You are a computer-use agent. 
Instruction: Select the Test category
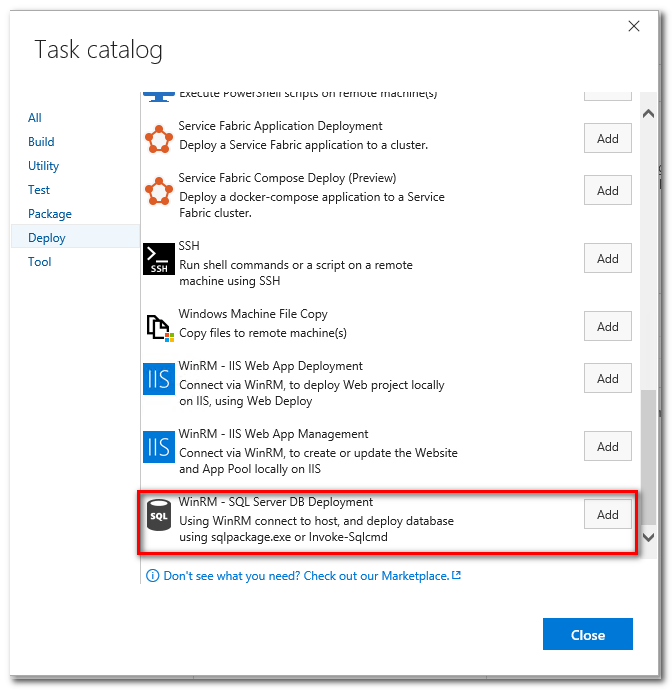[x=39, y=190]
